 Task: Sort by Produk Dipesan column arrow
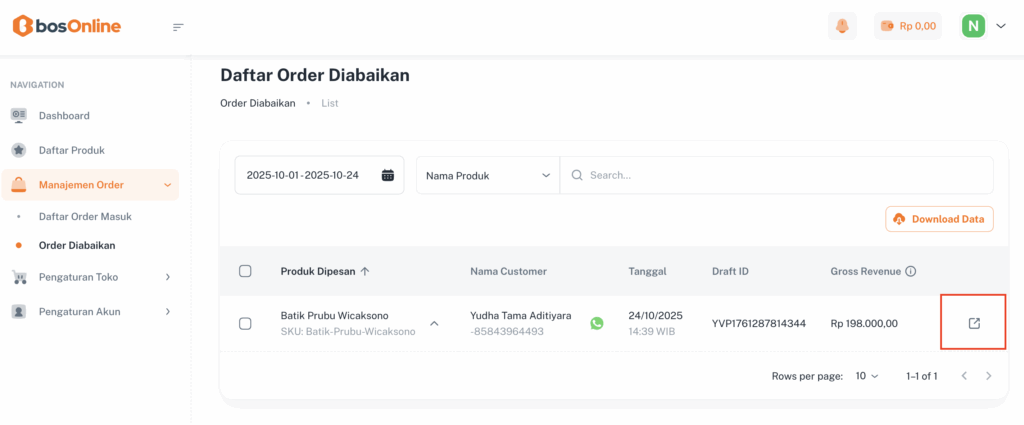click(x=365, y=271)
